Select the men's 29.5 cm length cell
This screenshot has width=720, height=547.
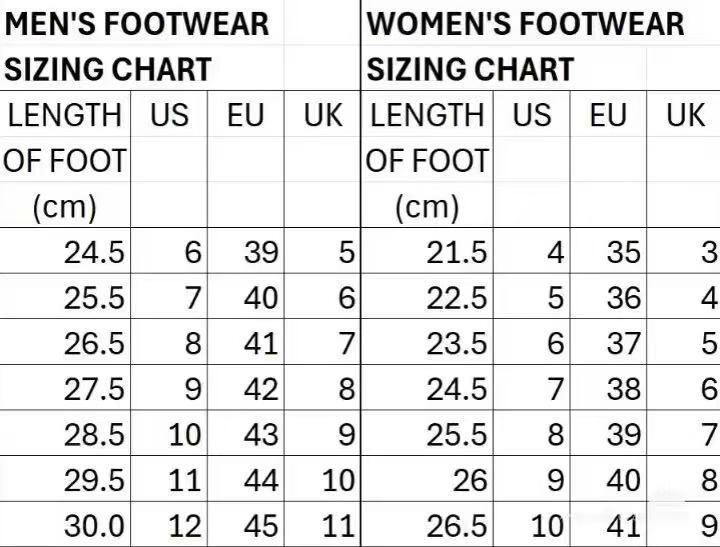click(x=95, y=481)
